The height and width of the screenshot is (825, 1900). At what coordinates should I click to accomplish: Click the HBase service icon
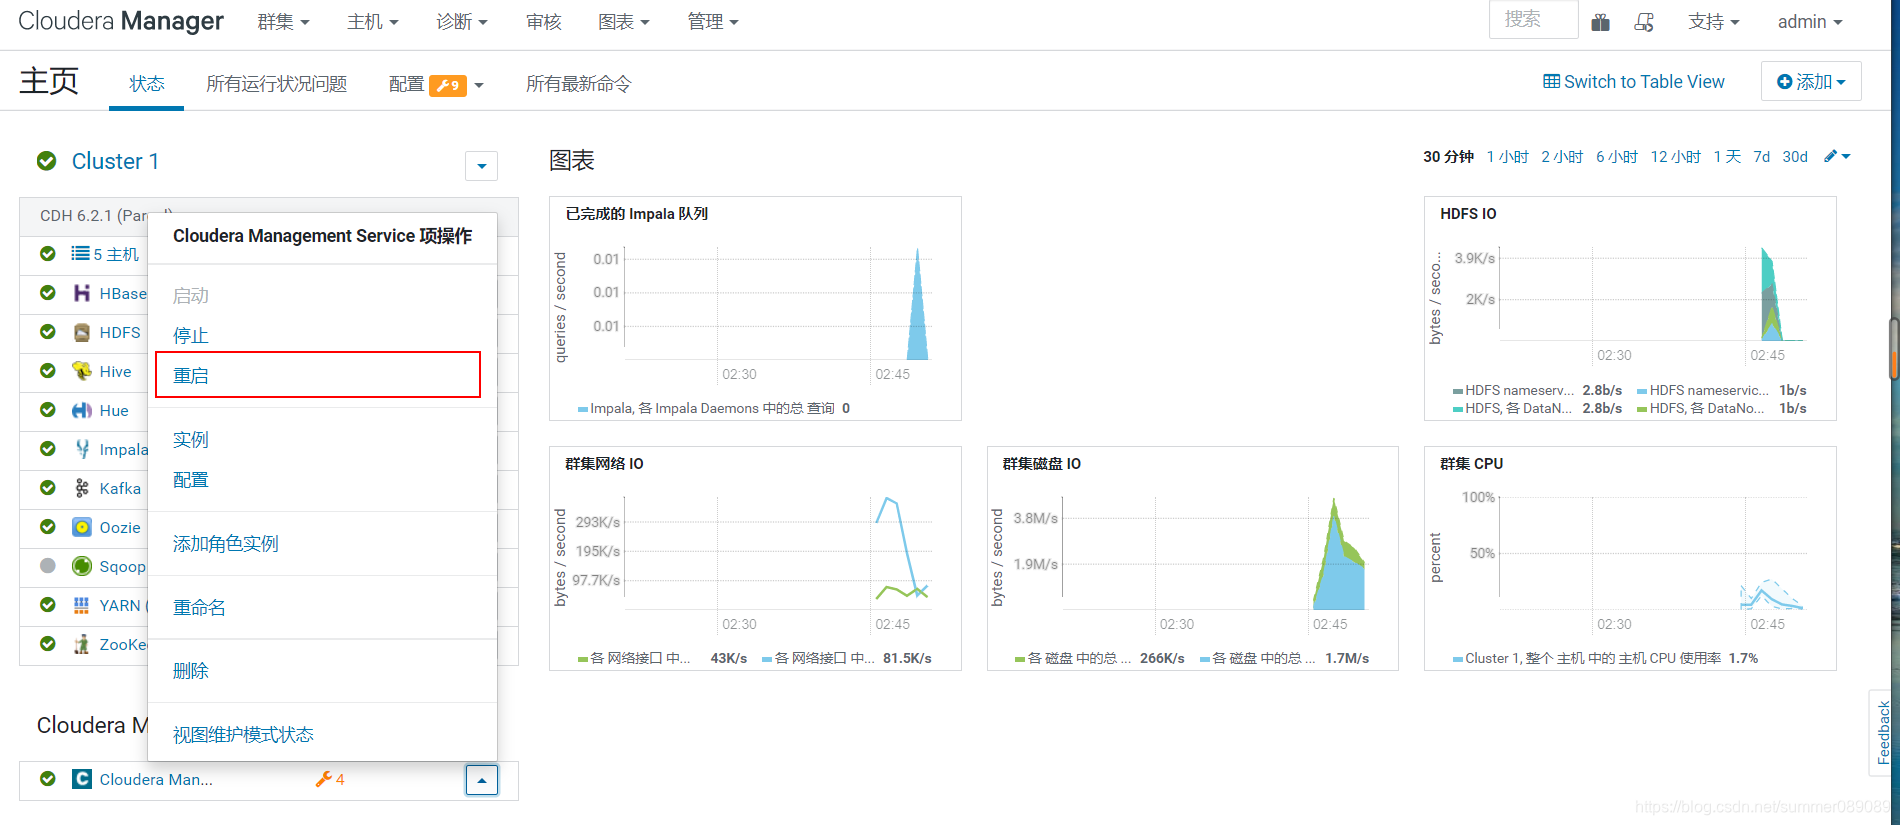point(82,293)
